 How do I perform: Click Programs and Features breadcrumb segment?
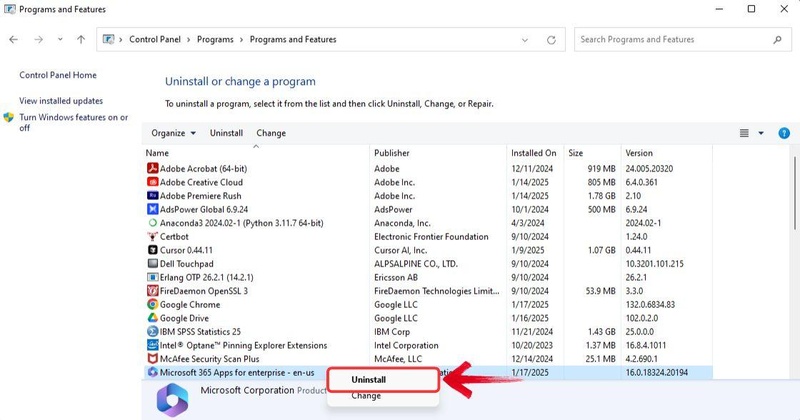(x=293, y=39)
